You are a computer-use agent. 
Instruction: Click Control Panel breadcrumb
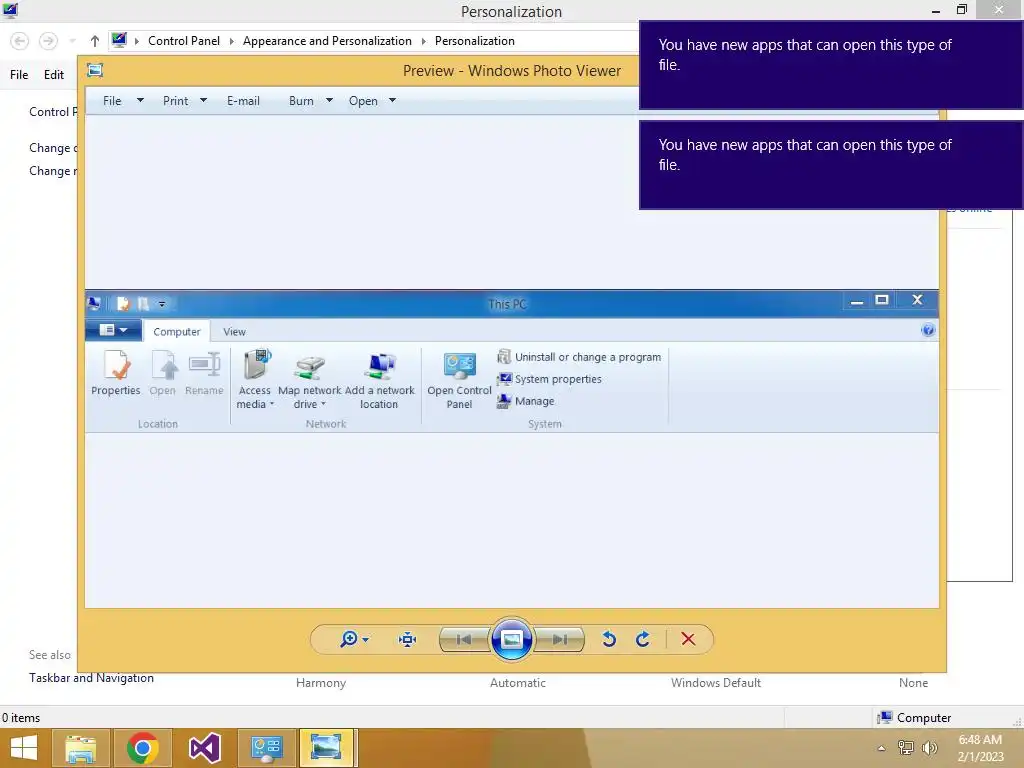pos(184,40)
